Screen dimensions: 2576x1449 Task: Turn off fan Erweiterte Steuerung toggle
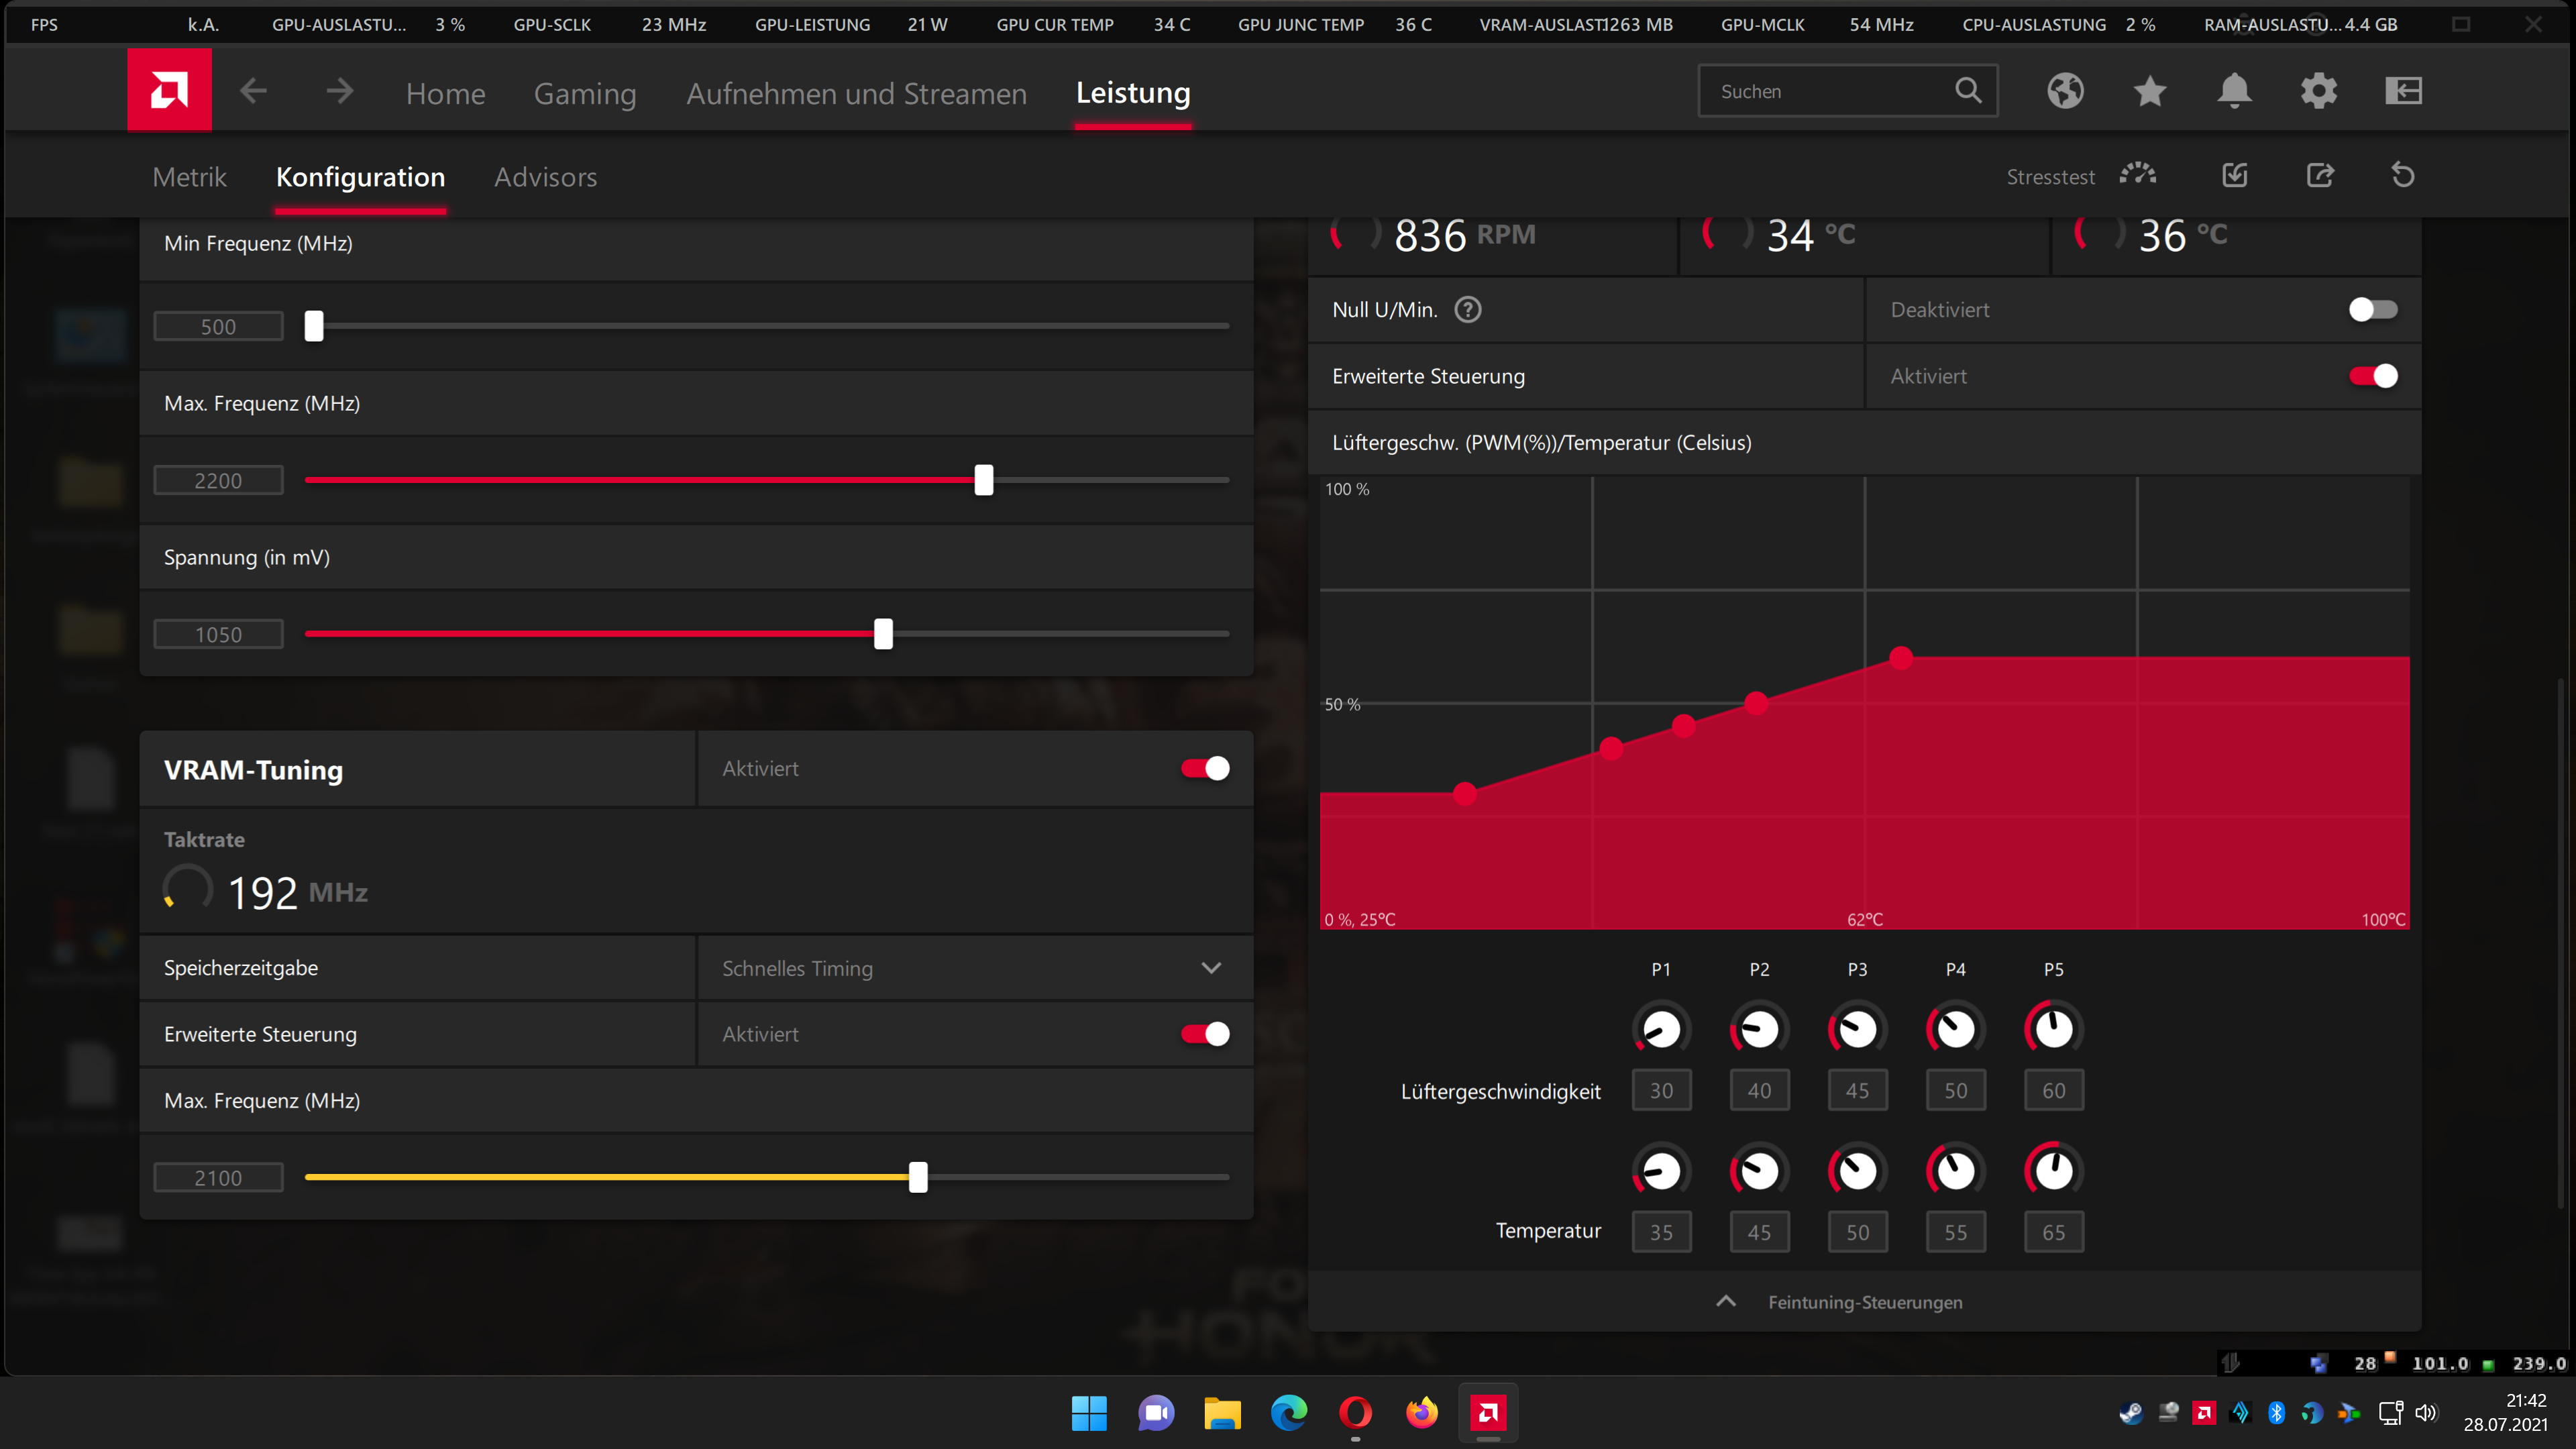point(2372,376)
